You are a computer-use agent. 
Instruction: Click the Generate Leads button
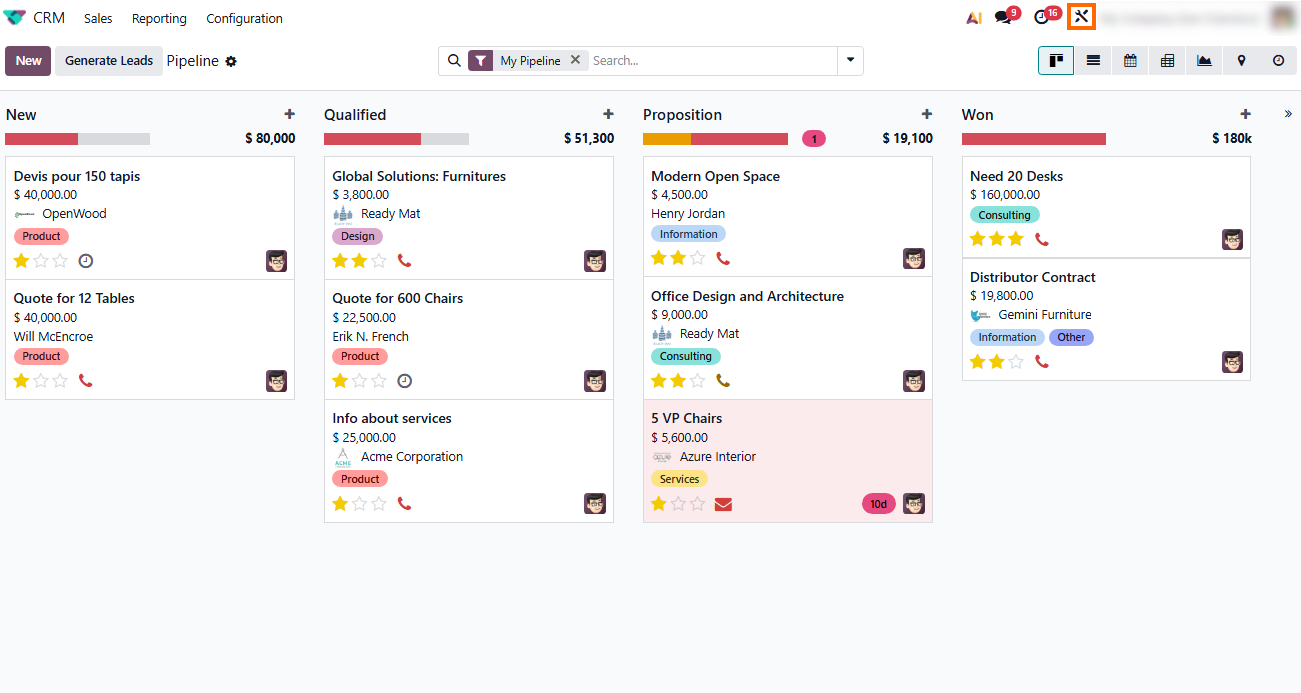point(109,61)
